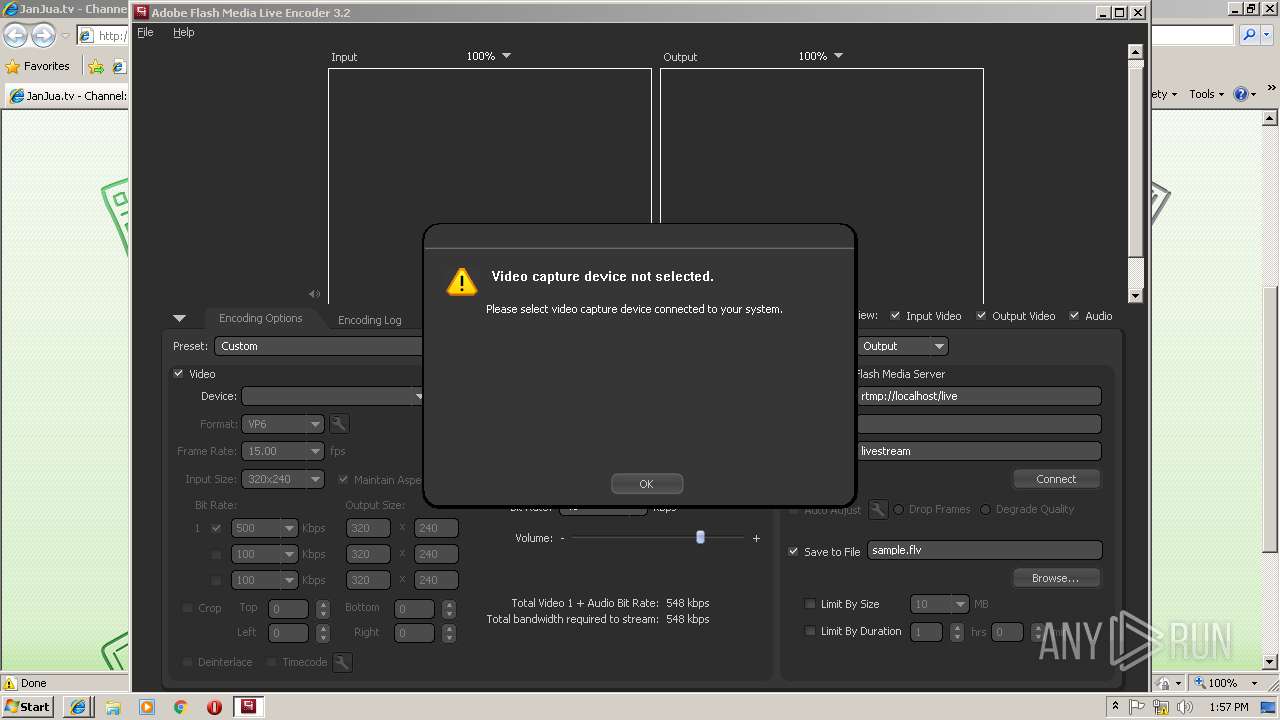Click the rtmp://localhost/live URL field
The width and height of the screenshot is (1280, 720).
pos(978,396)
